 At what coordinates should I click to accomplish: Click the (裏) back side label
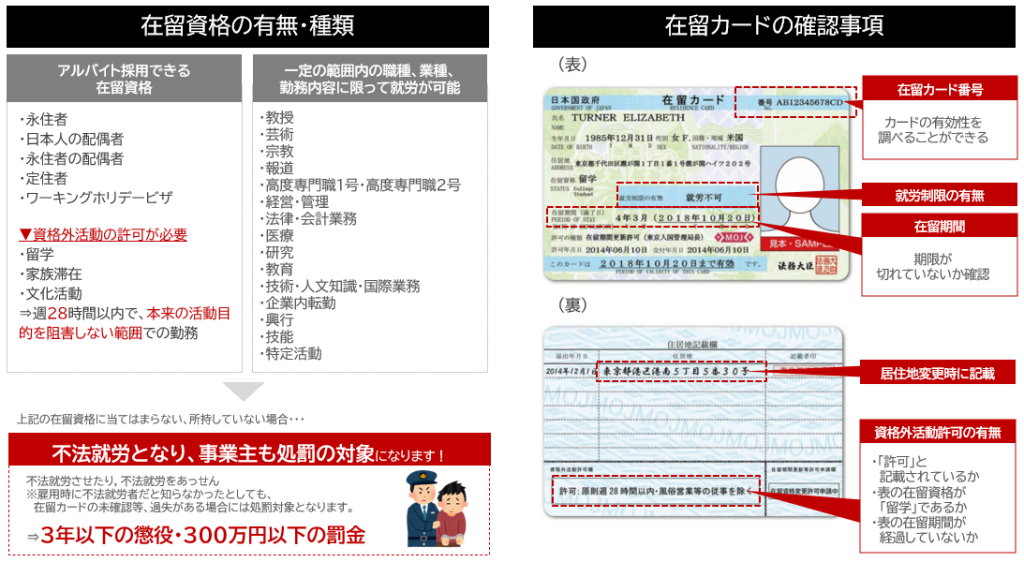(x=572, y=305)
